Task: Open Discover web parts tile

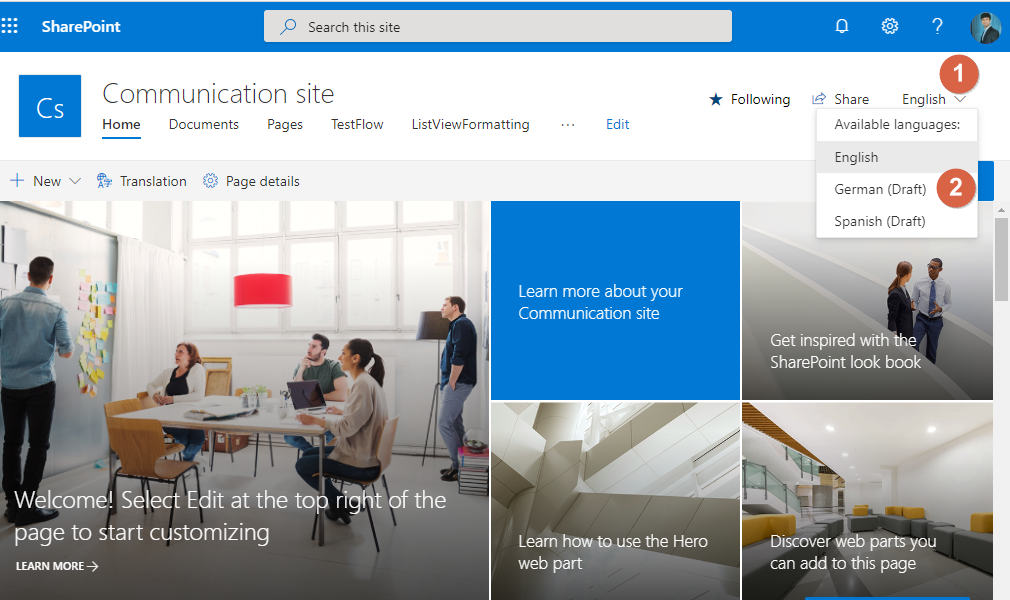Action: (867, 501)
